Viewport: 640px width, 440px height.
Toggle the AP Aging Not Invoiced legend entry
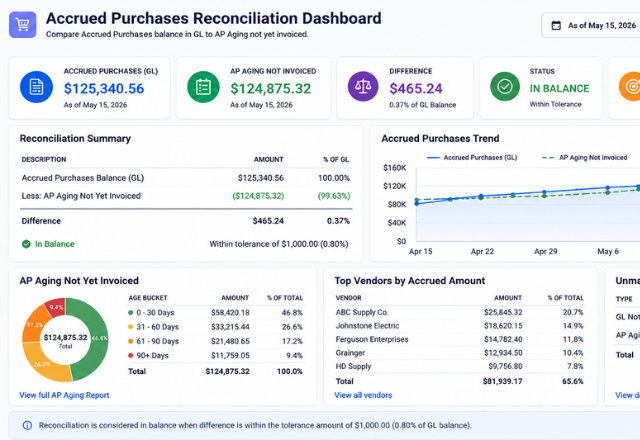tap(584, 158)
